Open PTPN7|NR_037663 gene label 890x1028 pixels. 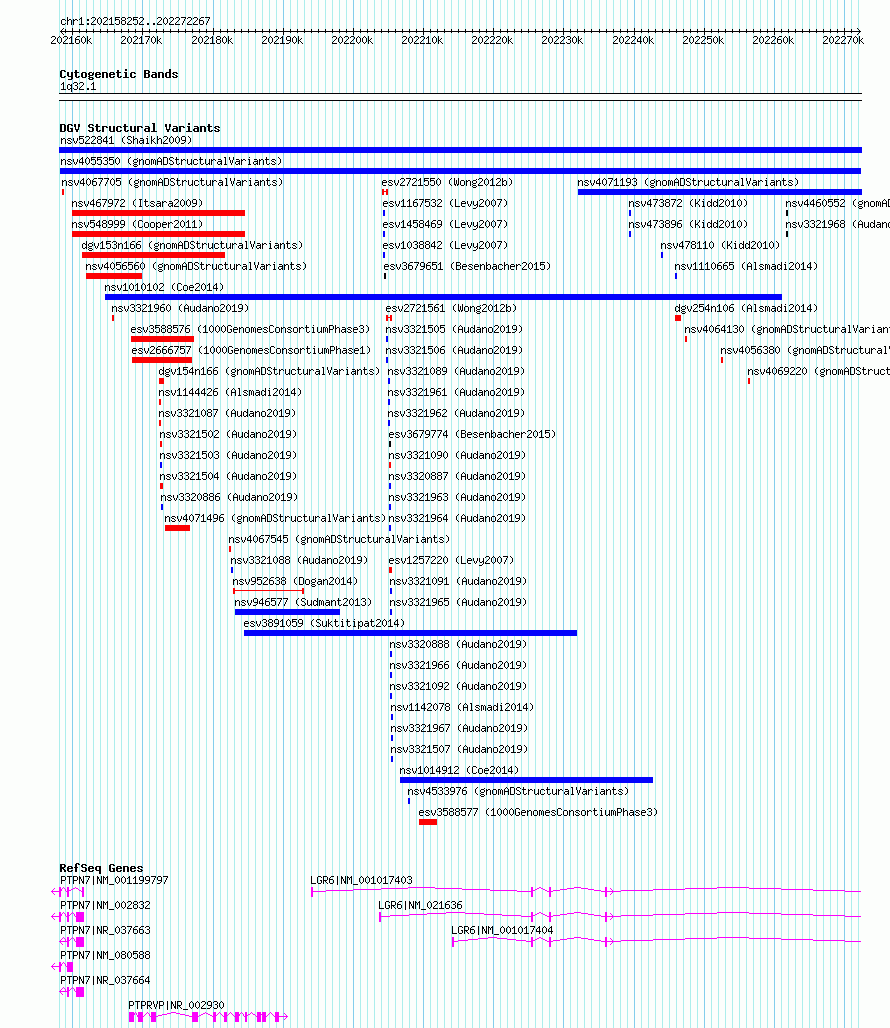click(x=106, y=930)
